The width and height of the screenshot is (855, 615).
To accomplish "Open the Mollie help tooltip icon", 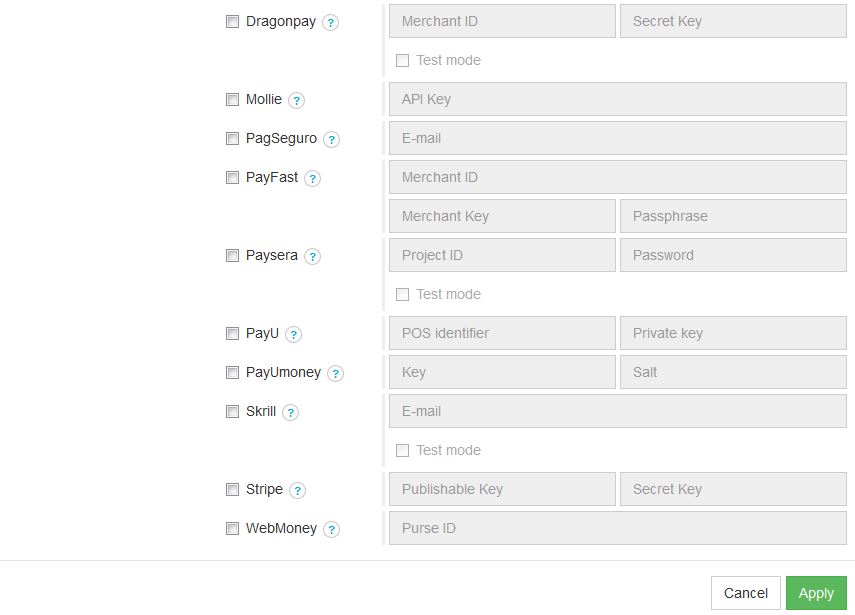I will (297, 100).
